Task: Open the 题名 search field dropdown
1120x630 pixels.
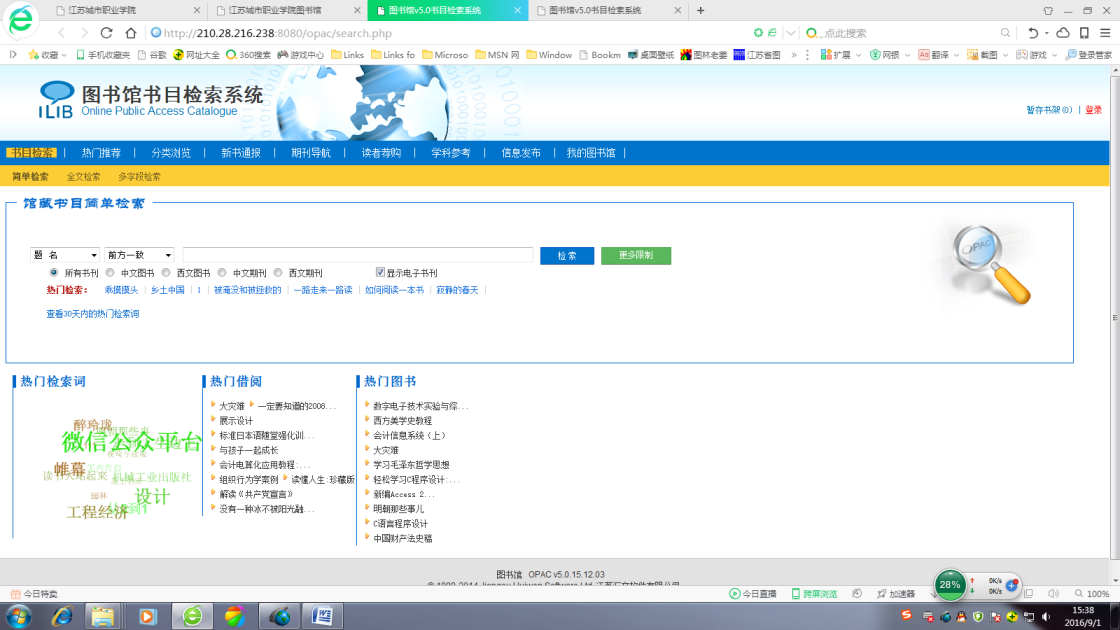Action: pyautogui.click(x=65, y=256)
